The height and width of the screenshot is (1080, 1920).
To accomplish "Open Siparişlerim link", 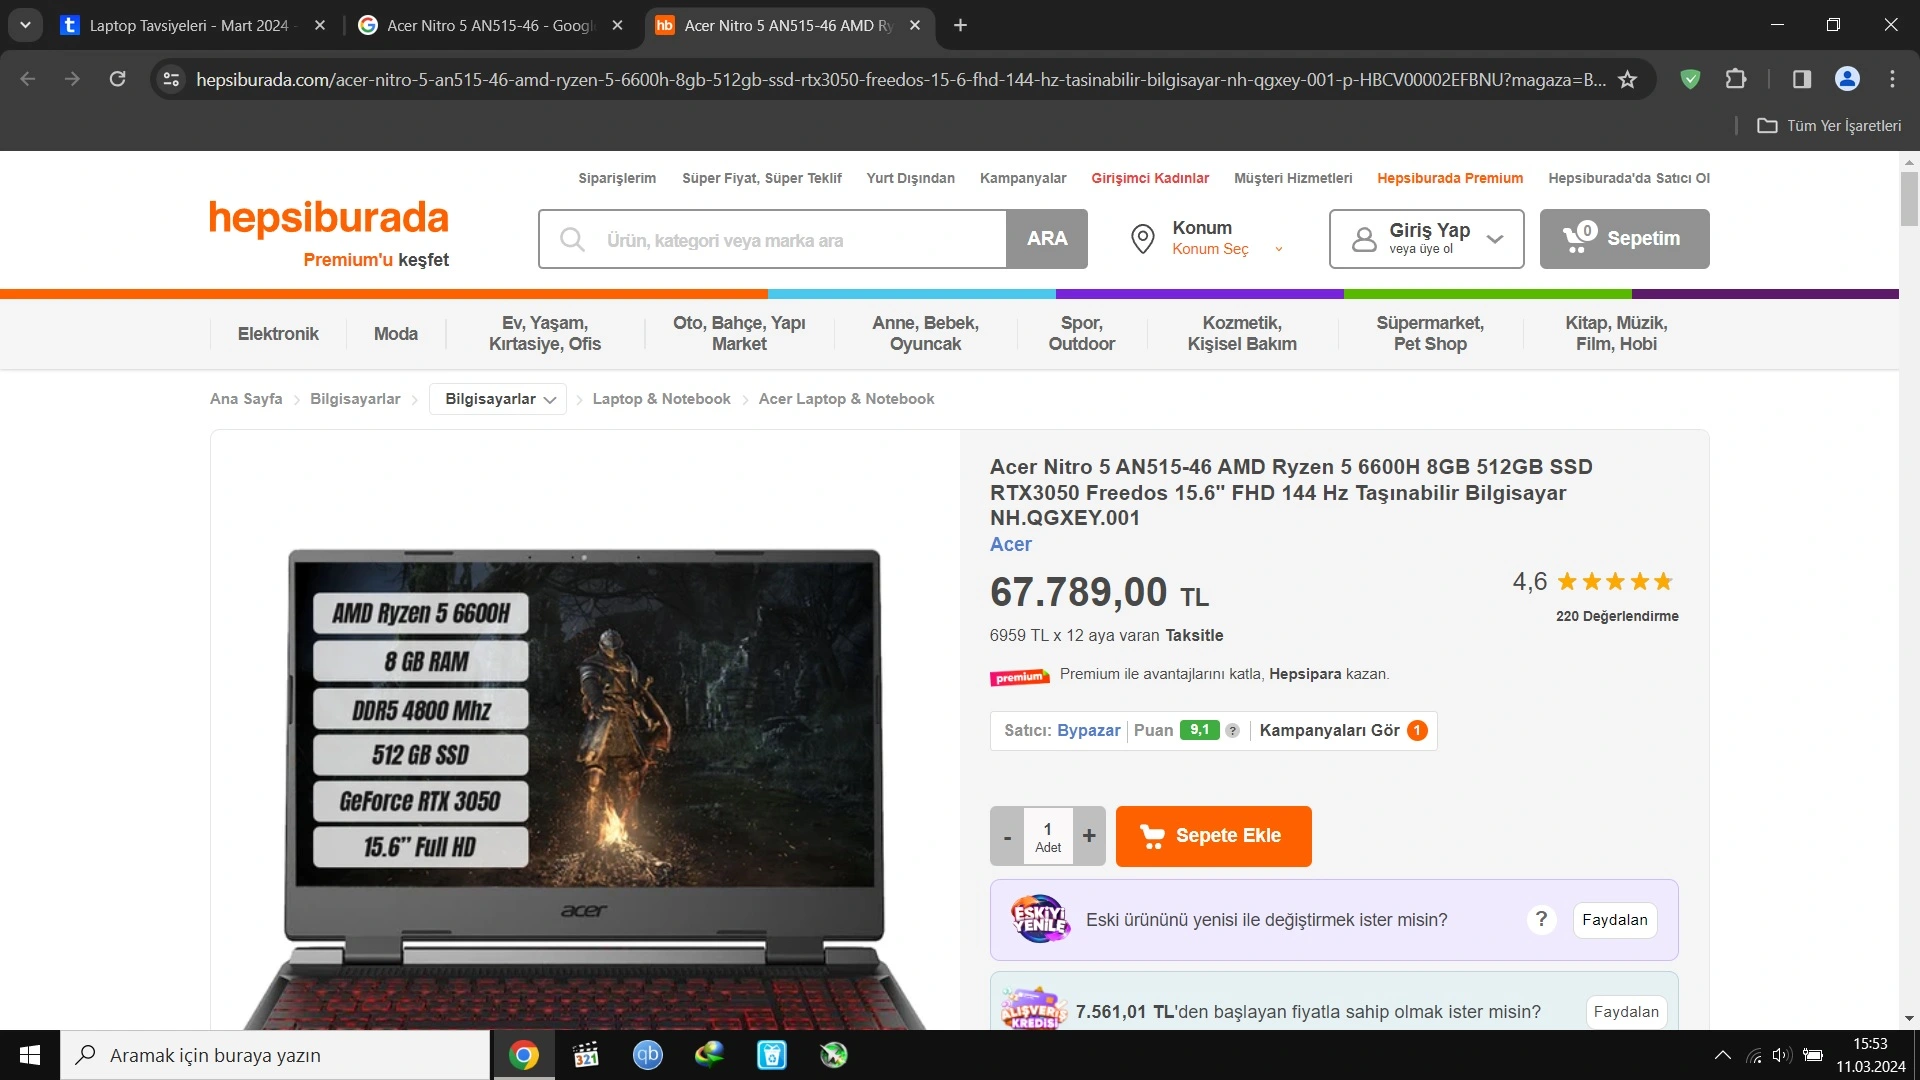I will 617,178.
